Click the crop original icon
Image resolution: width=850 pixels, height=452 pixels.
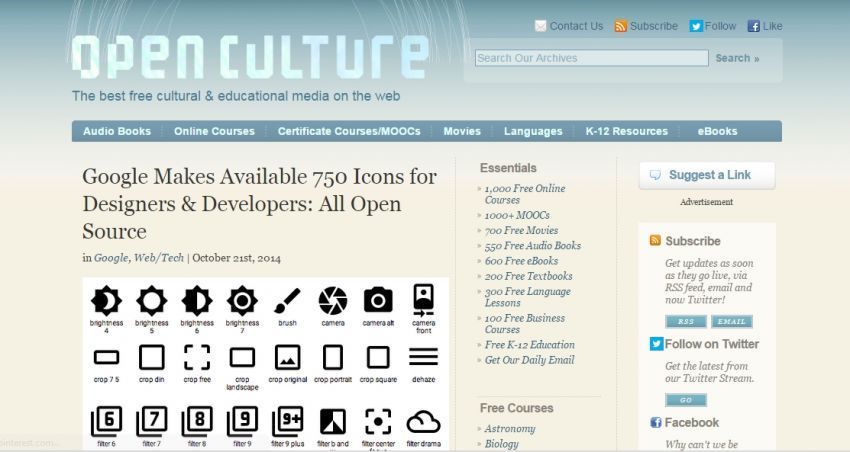[x=287, y=358]
